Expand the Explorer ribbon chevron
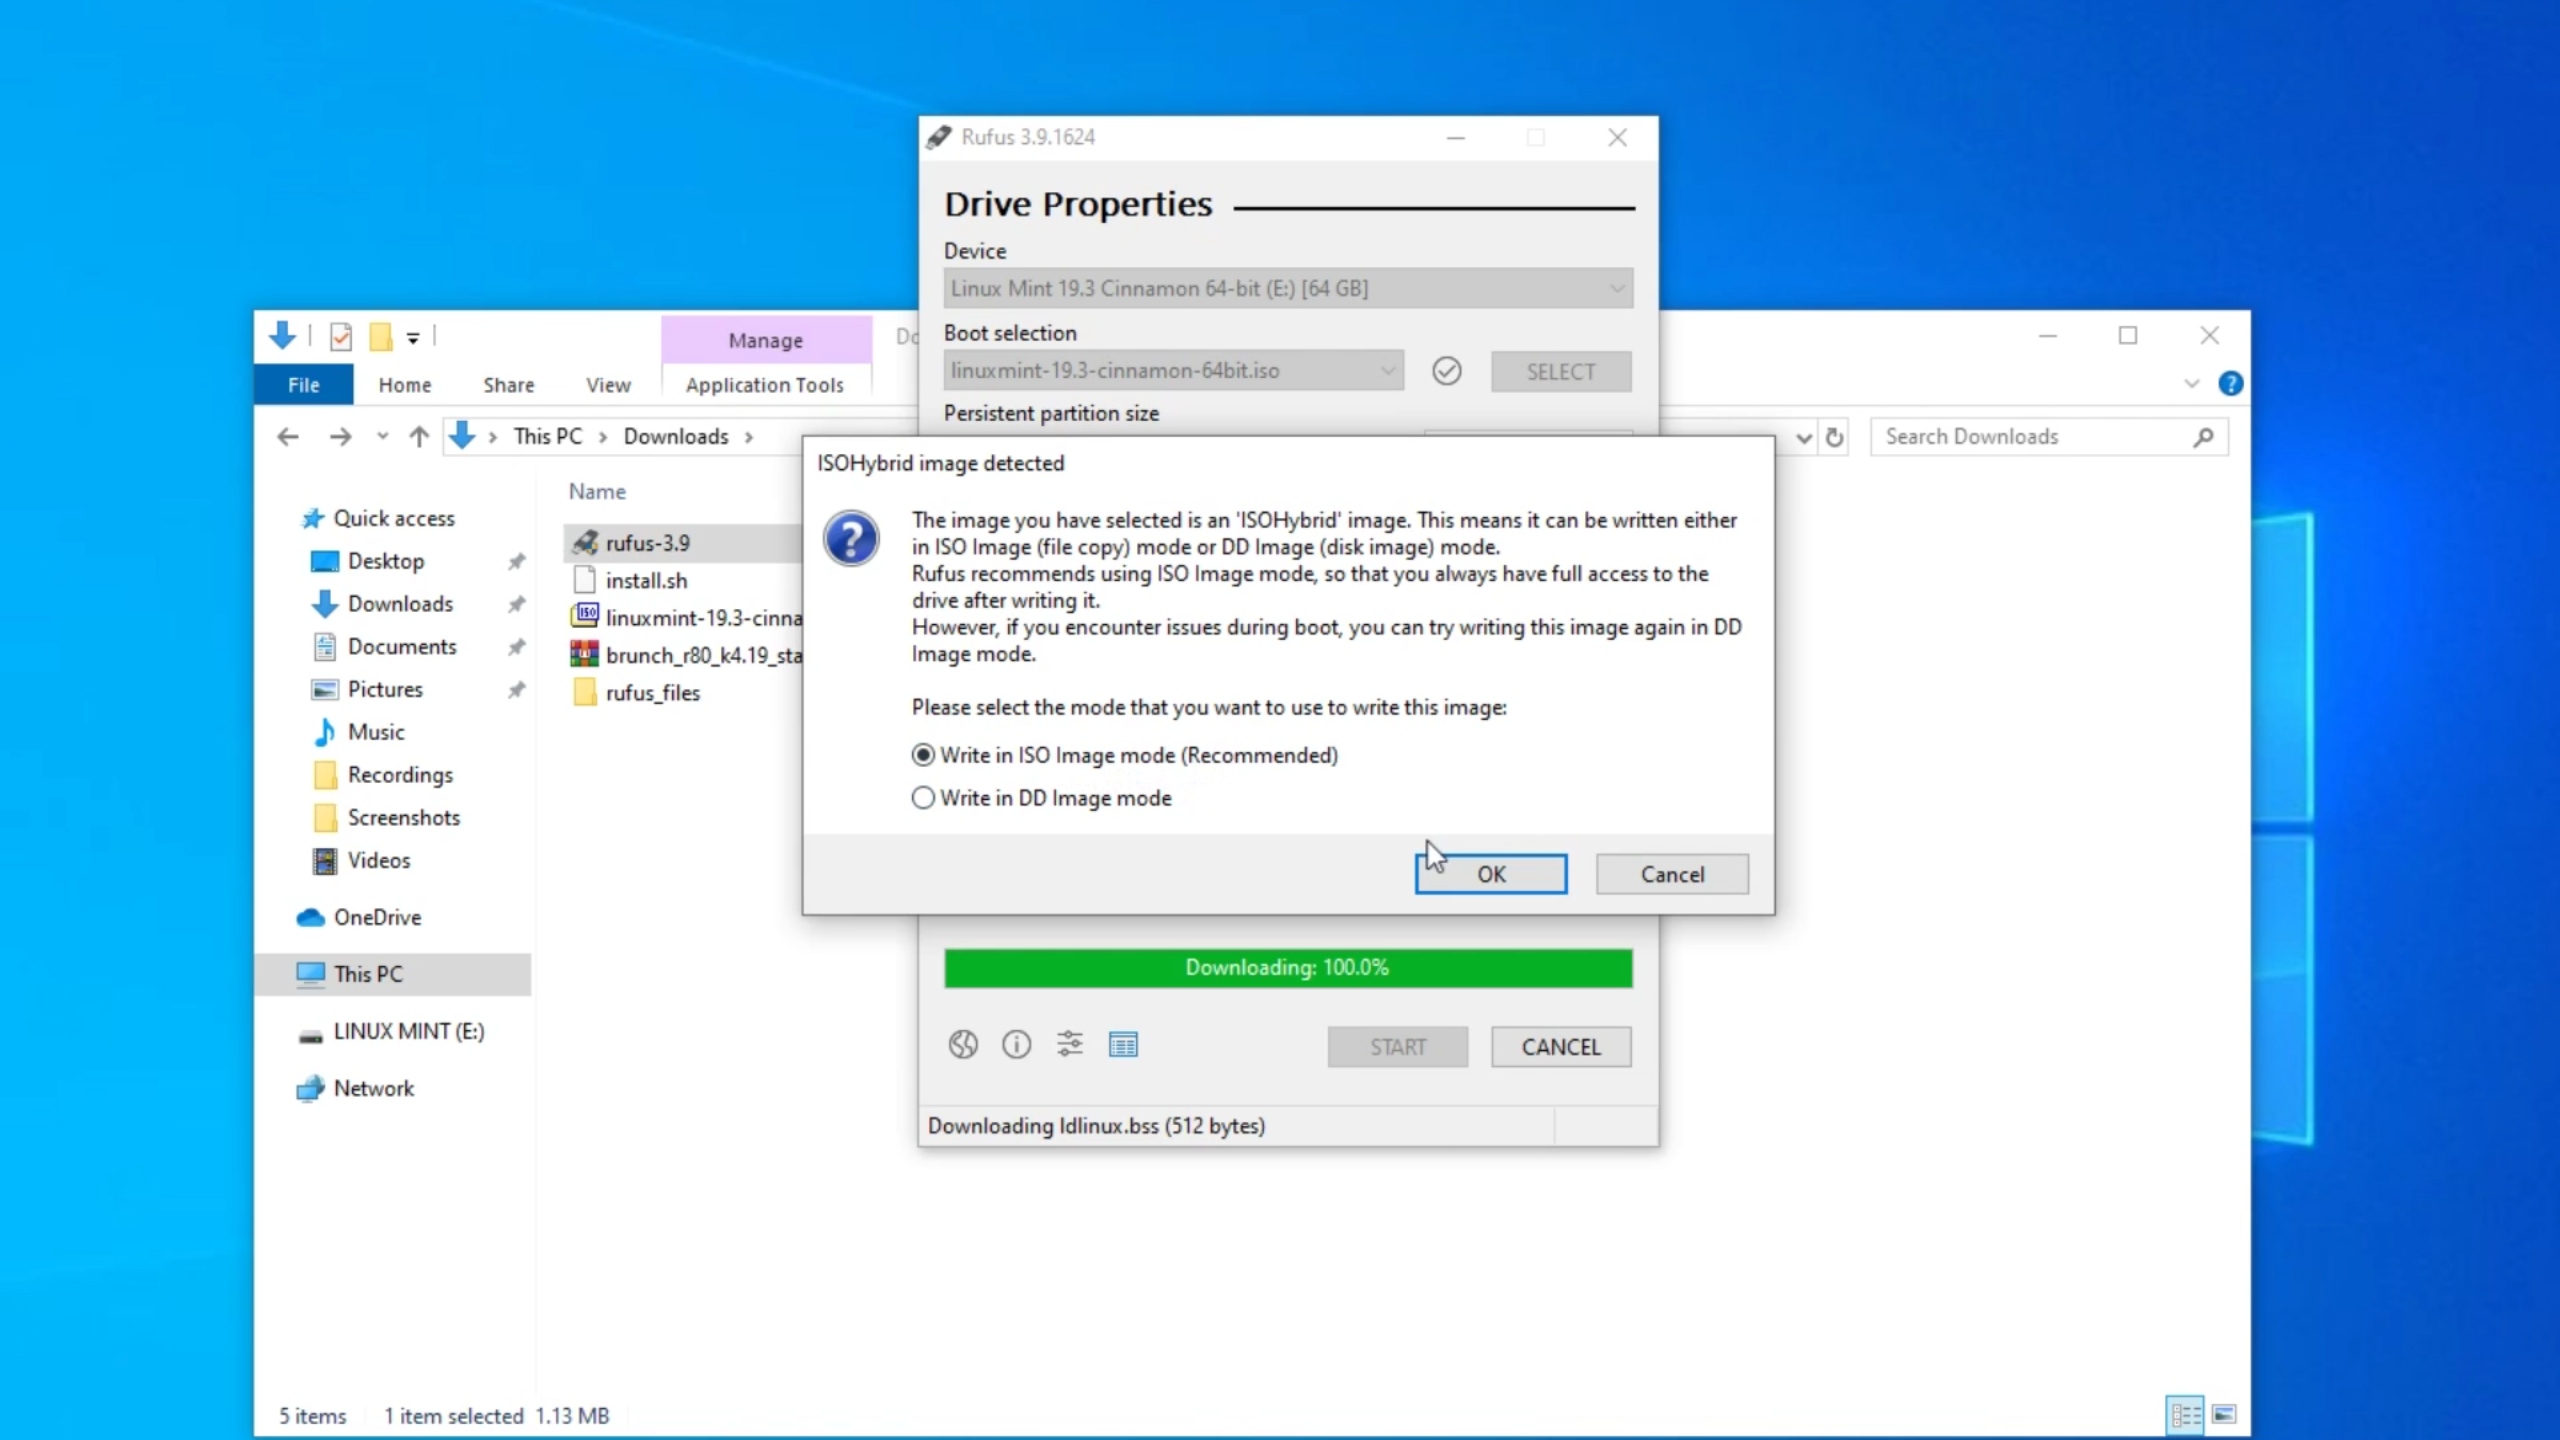This screenshot has height=1440, width=2560. click(x=2192, y=384)
